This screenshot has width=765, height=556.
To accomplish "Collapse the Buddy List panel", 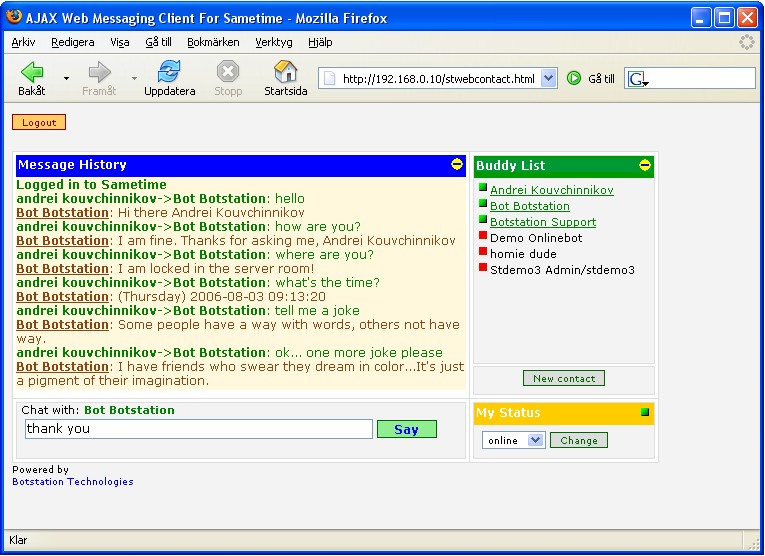I will pyautogui.click(x=645, y=165).
